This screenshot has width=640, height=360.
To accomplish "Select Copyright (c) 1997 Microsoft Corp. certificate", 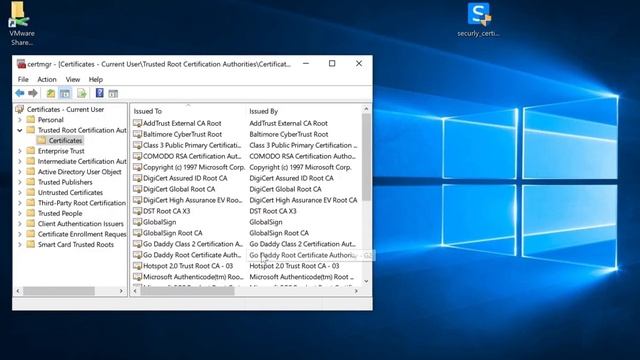I will click(194, 167).
